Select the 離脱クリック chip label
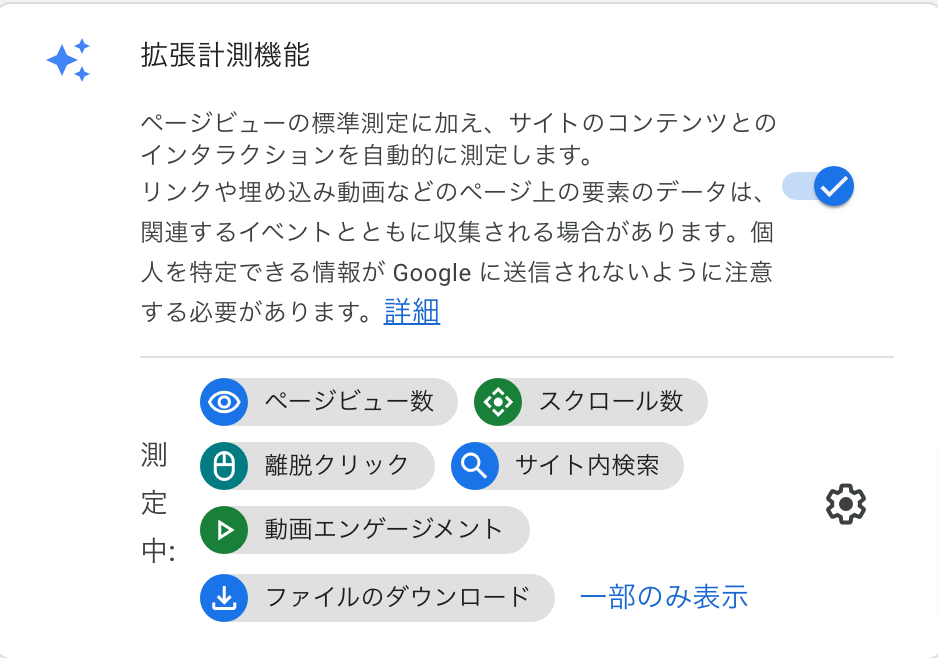This screenshot has height=658, width=938. pos(337,465)
